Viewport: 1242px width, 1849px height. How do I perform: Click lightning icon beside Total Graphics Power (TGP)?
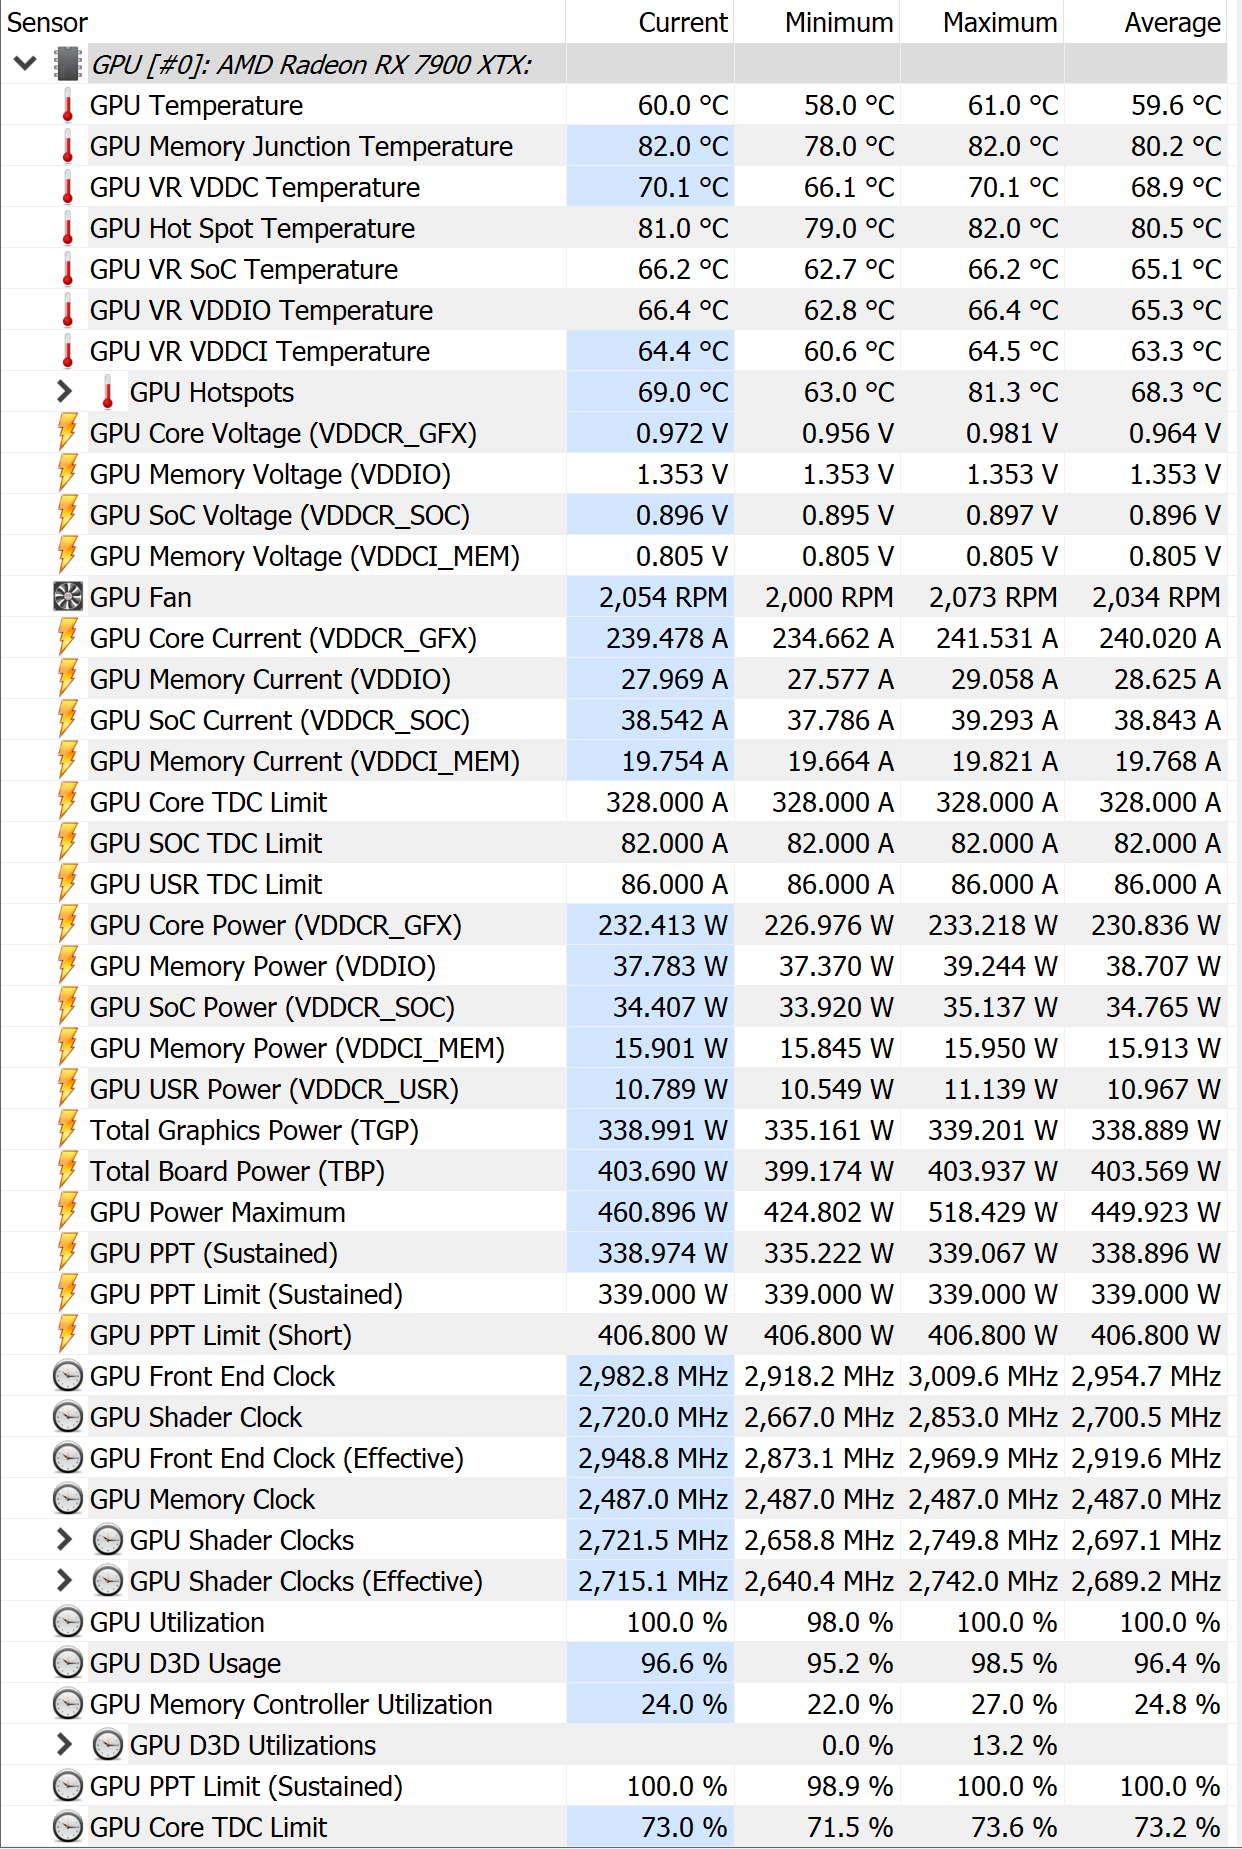click(x=68, y=1130)
